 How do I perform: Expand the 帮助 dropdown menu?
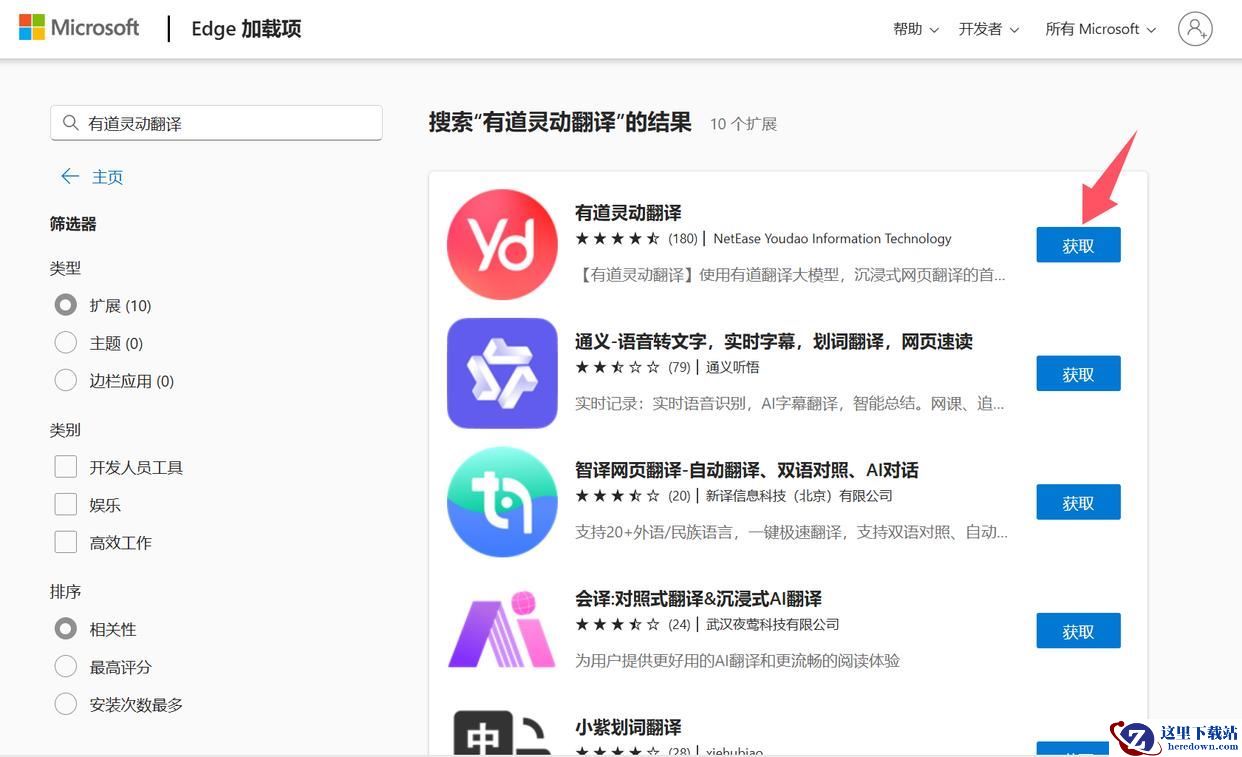tap(915, 29)
